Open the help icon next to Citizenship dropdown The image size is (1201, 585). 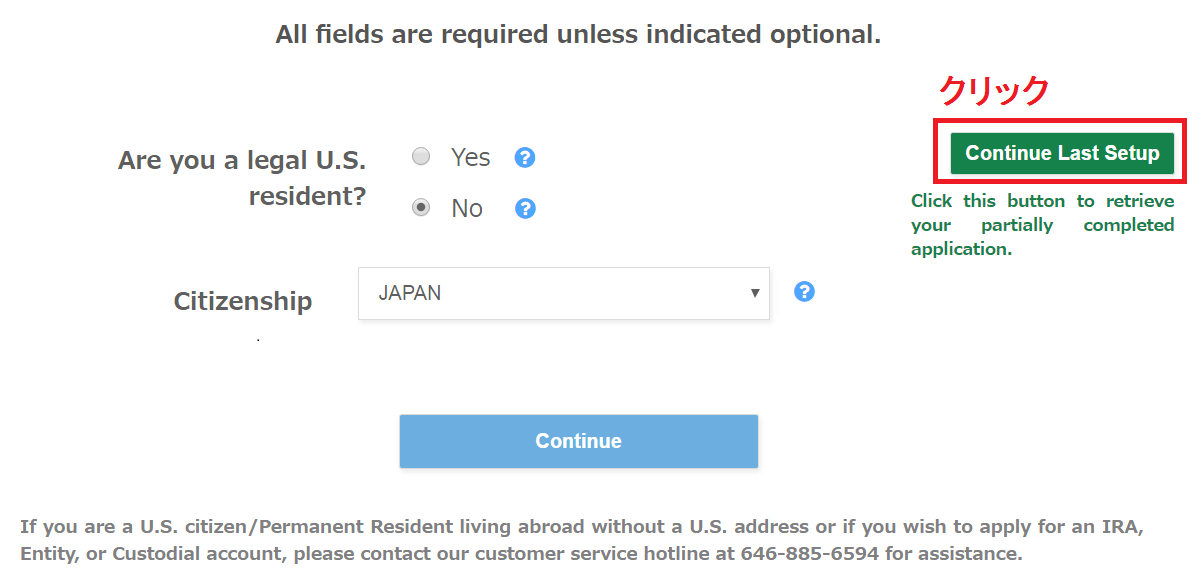pyautogui.click(x=804, y=292)
